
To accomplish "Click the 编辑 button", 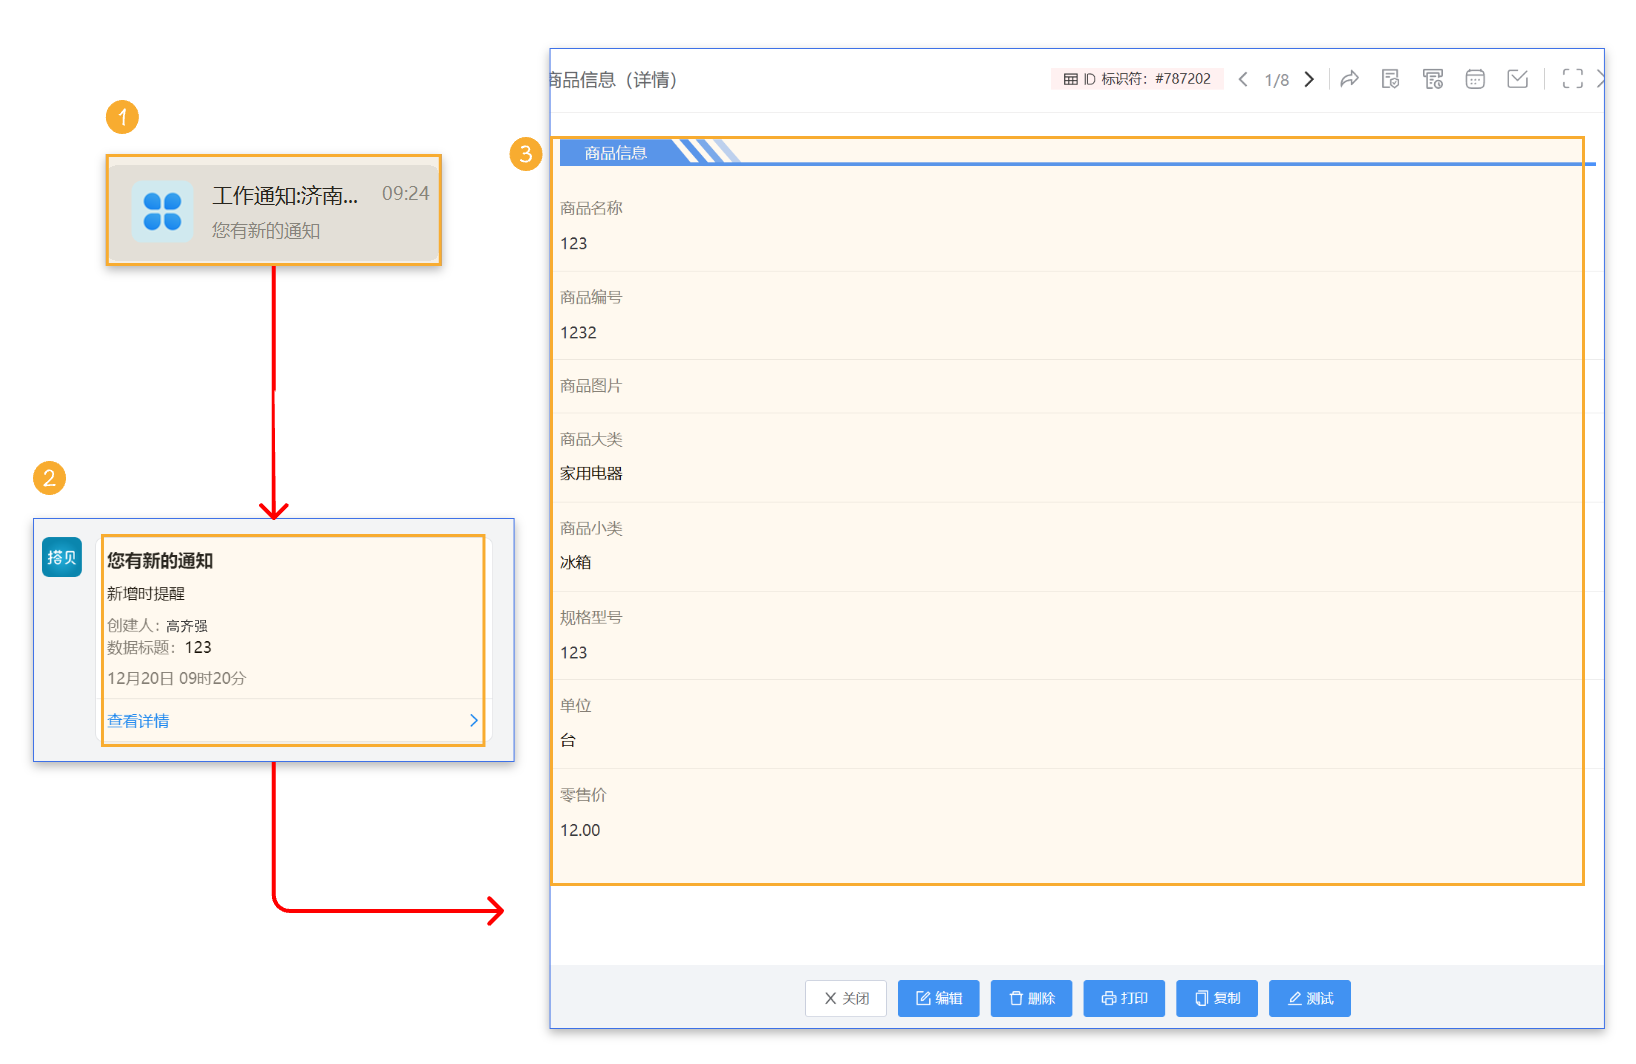I will [x=938, y=998].
